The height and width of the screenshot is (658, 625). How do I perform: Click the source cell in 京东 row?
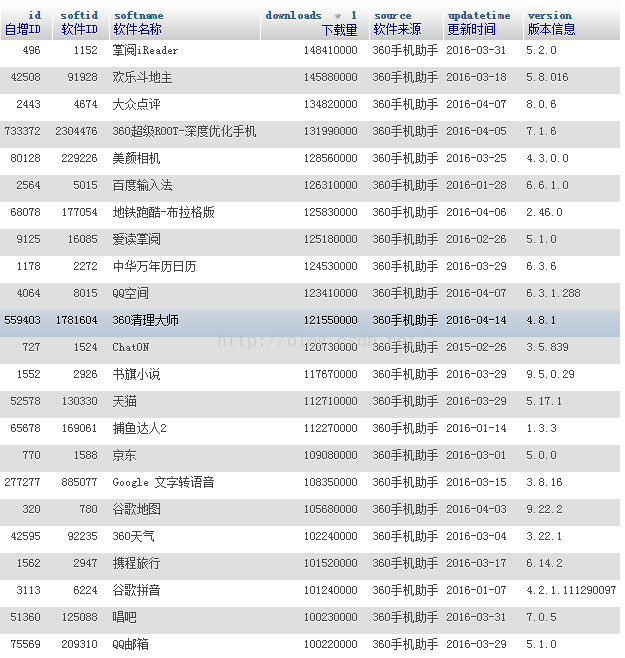pos(405,455)
